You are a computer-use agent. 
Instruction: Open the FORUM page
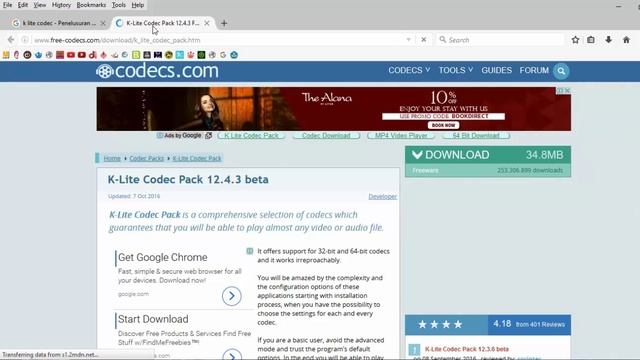click(534, 70)
